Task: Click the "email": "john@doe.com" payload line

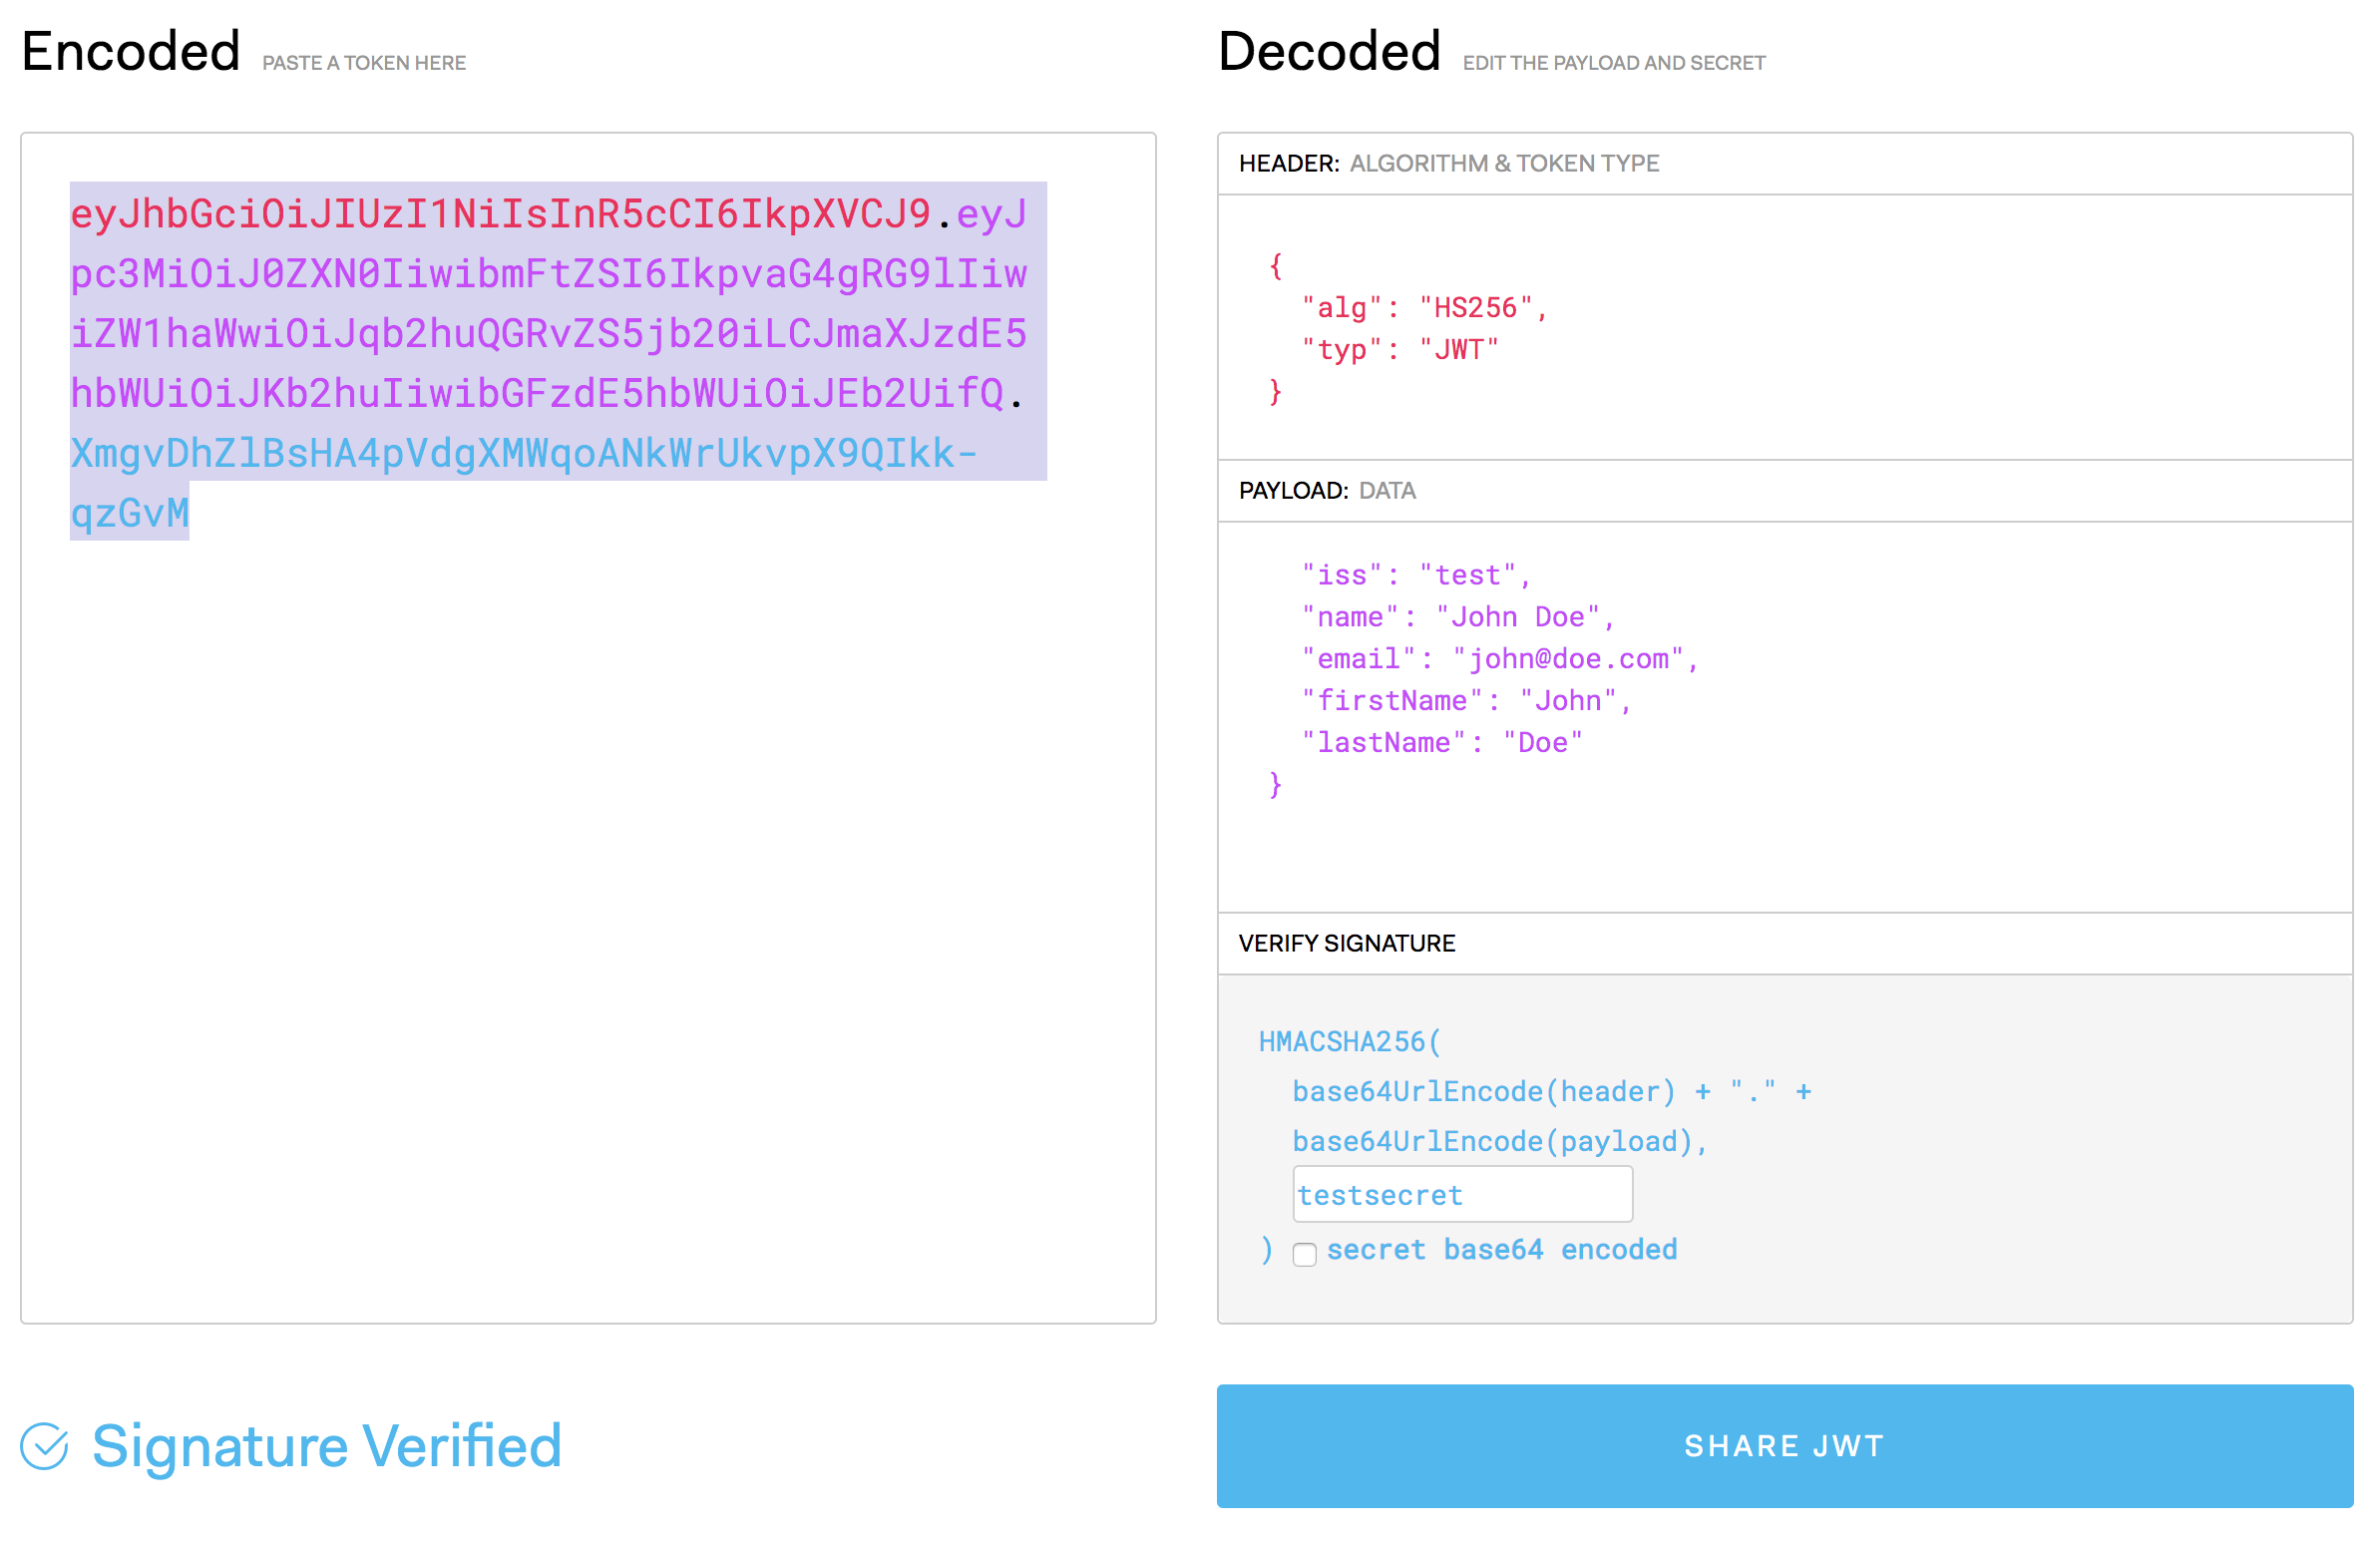Action: pos(1499,660)
